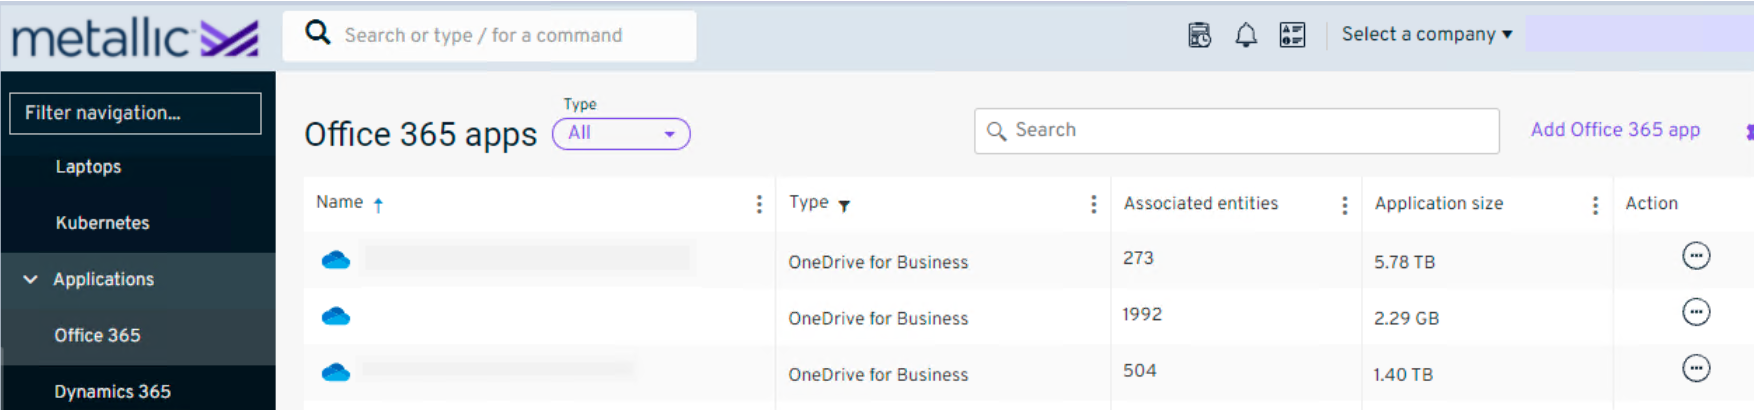1754x410 pixels.
Task: Open Name column options menu
Action: point(759,204)
